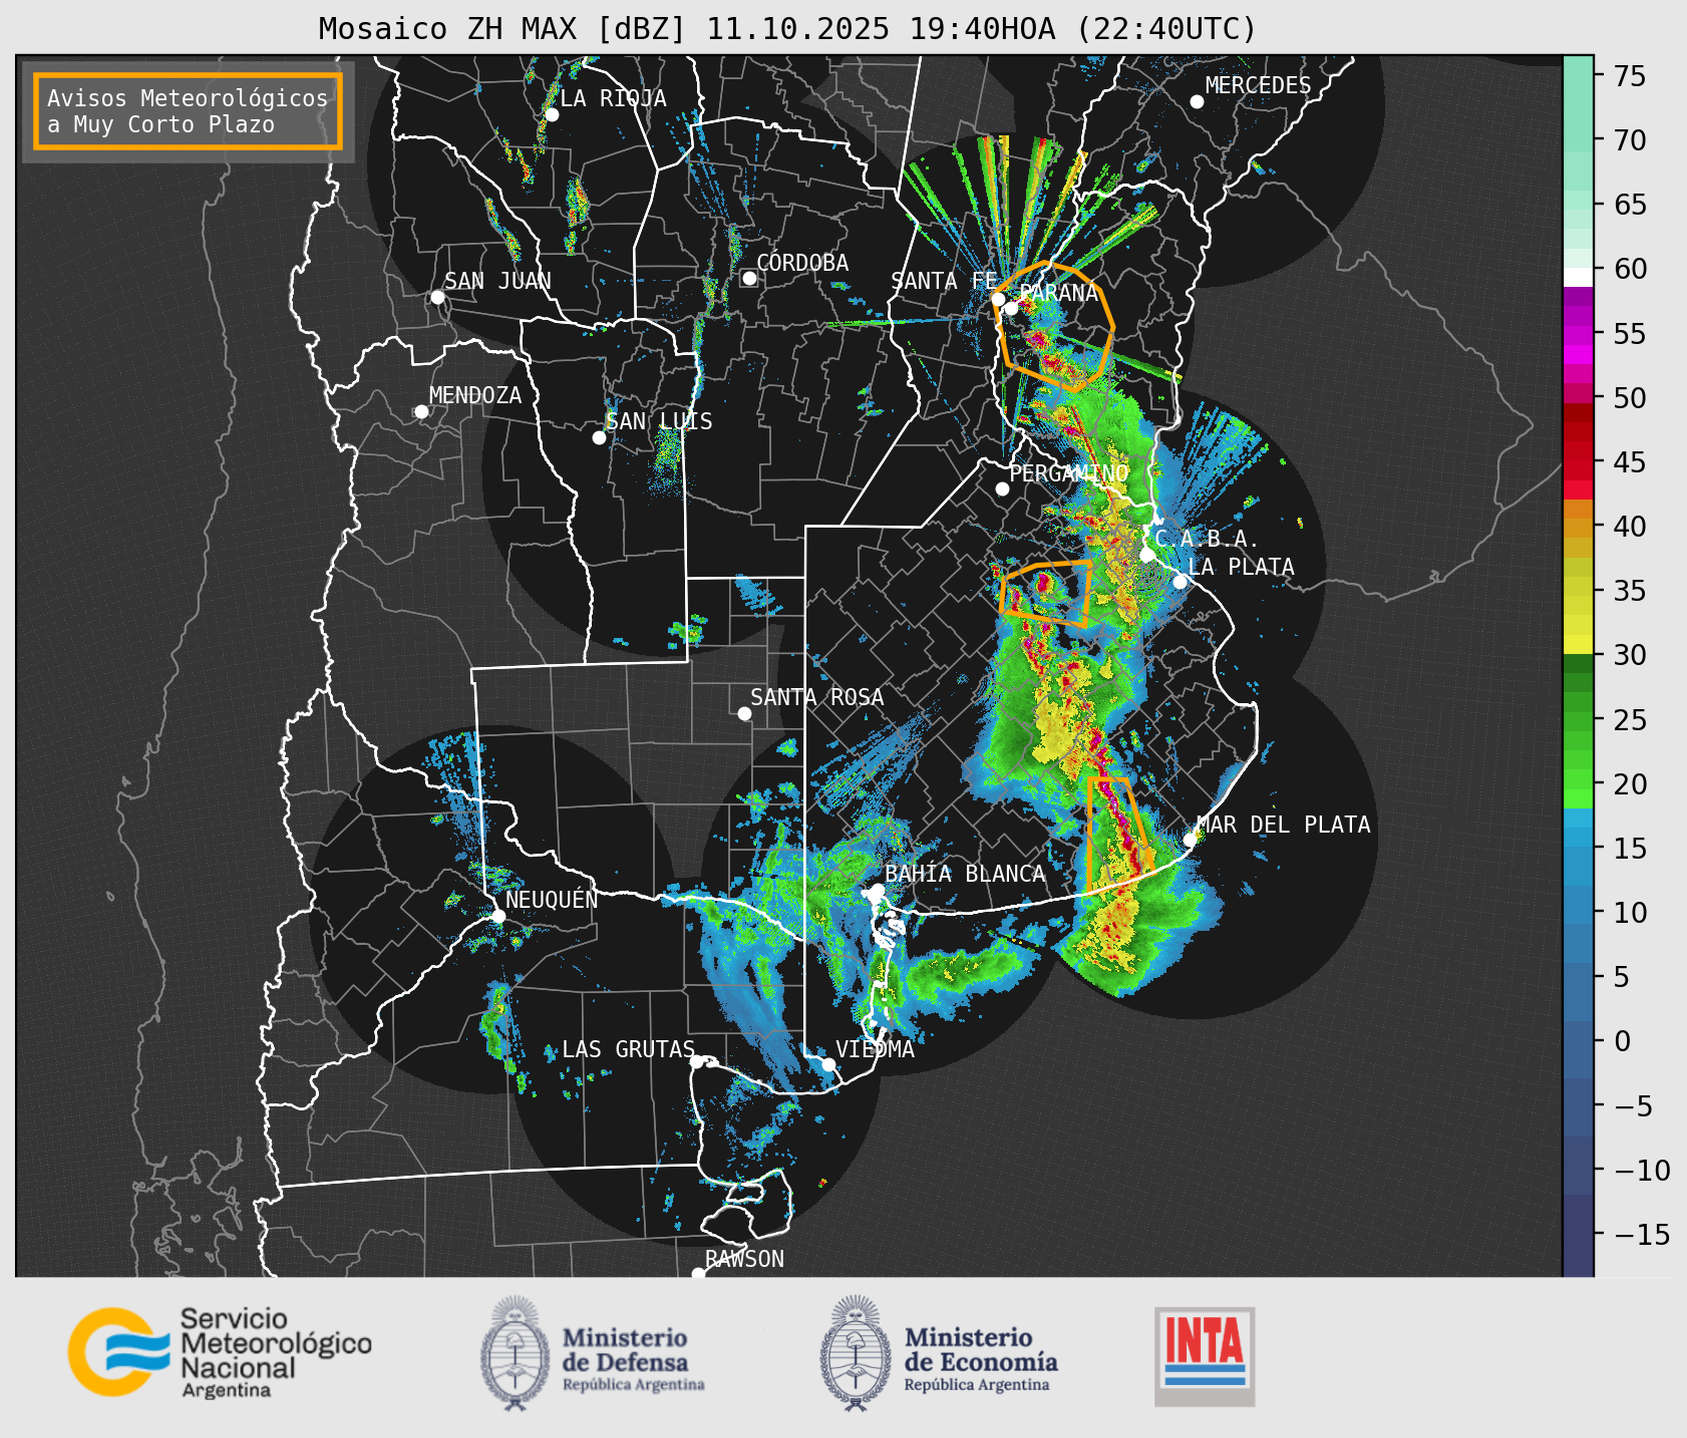Click the 10 dBZ blue color band
1687x1438 pixels.
1578,913
